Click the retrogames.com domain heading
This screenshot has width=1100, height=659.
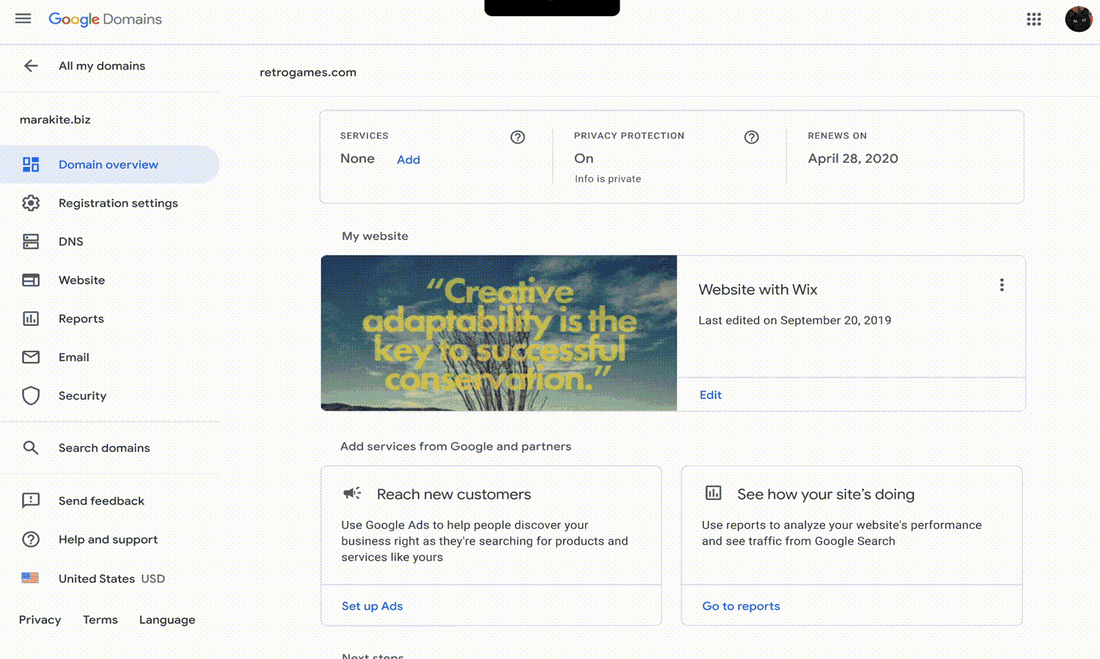[x=308, y=72]
